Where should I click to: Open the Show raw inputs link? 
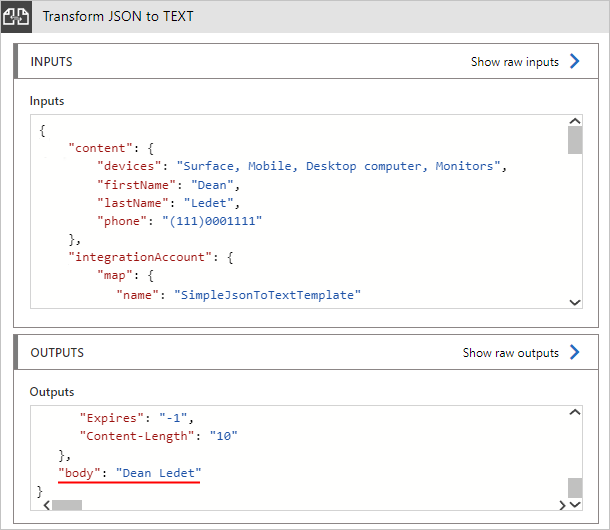coord(515,62)
